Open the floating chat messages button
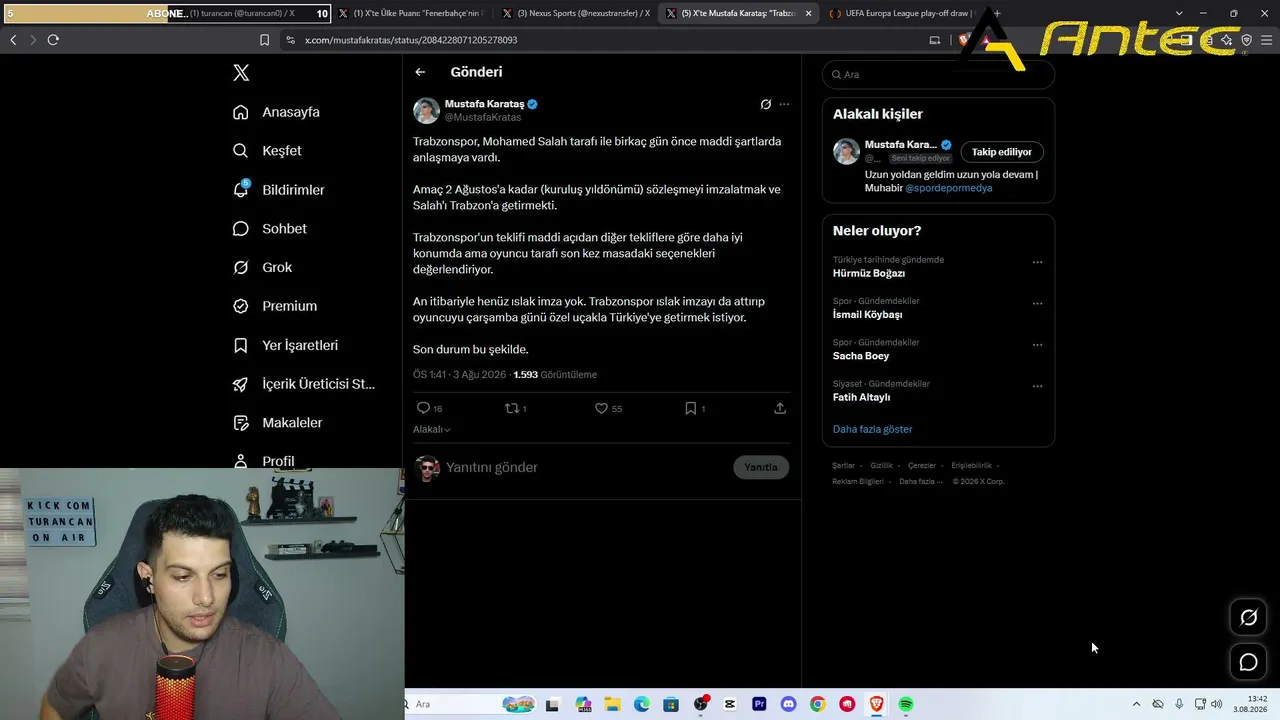1280x720 pixels. point(1249,662)
